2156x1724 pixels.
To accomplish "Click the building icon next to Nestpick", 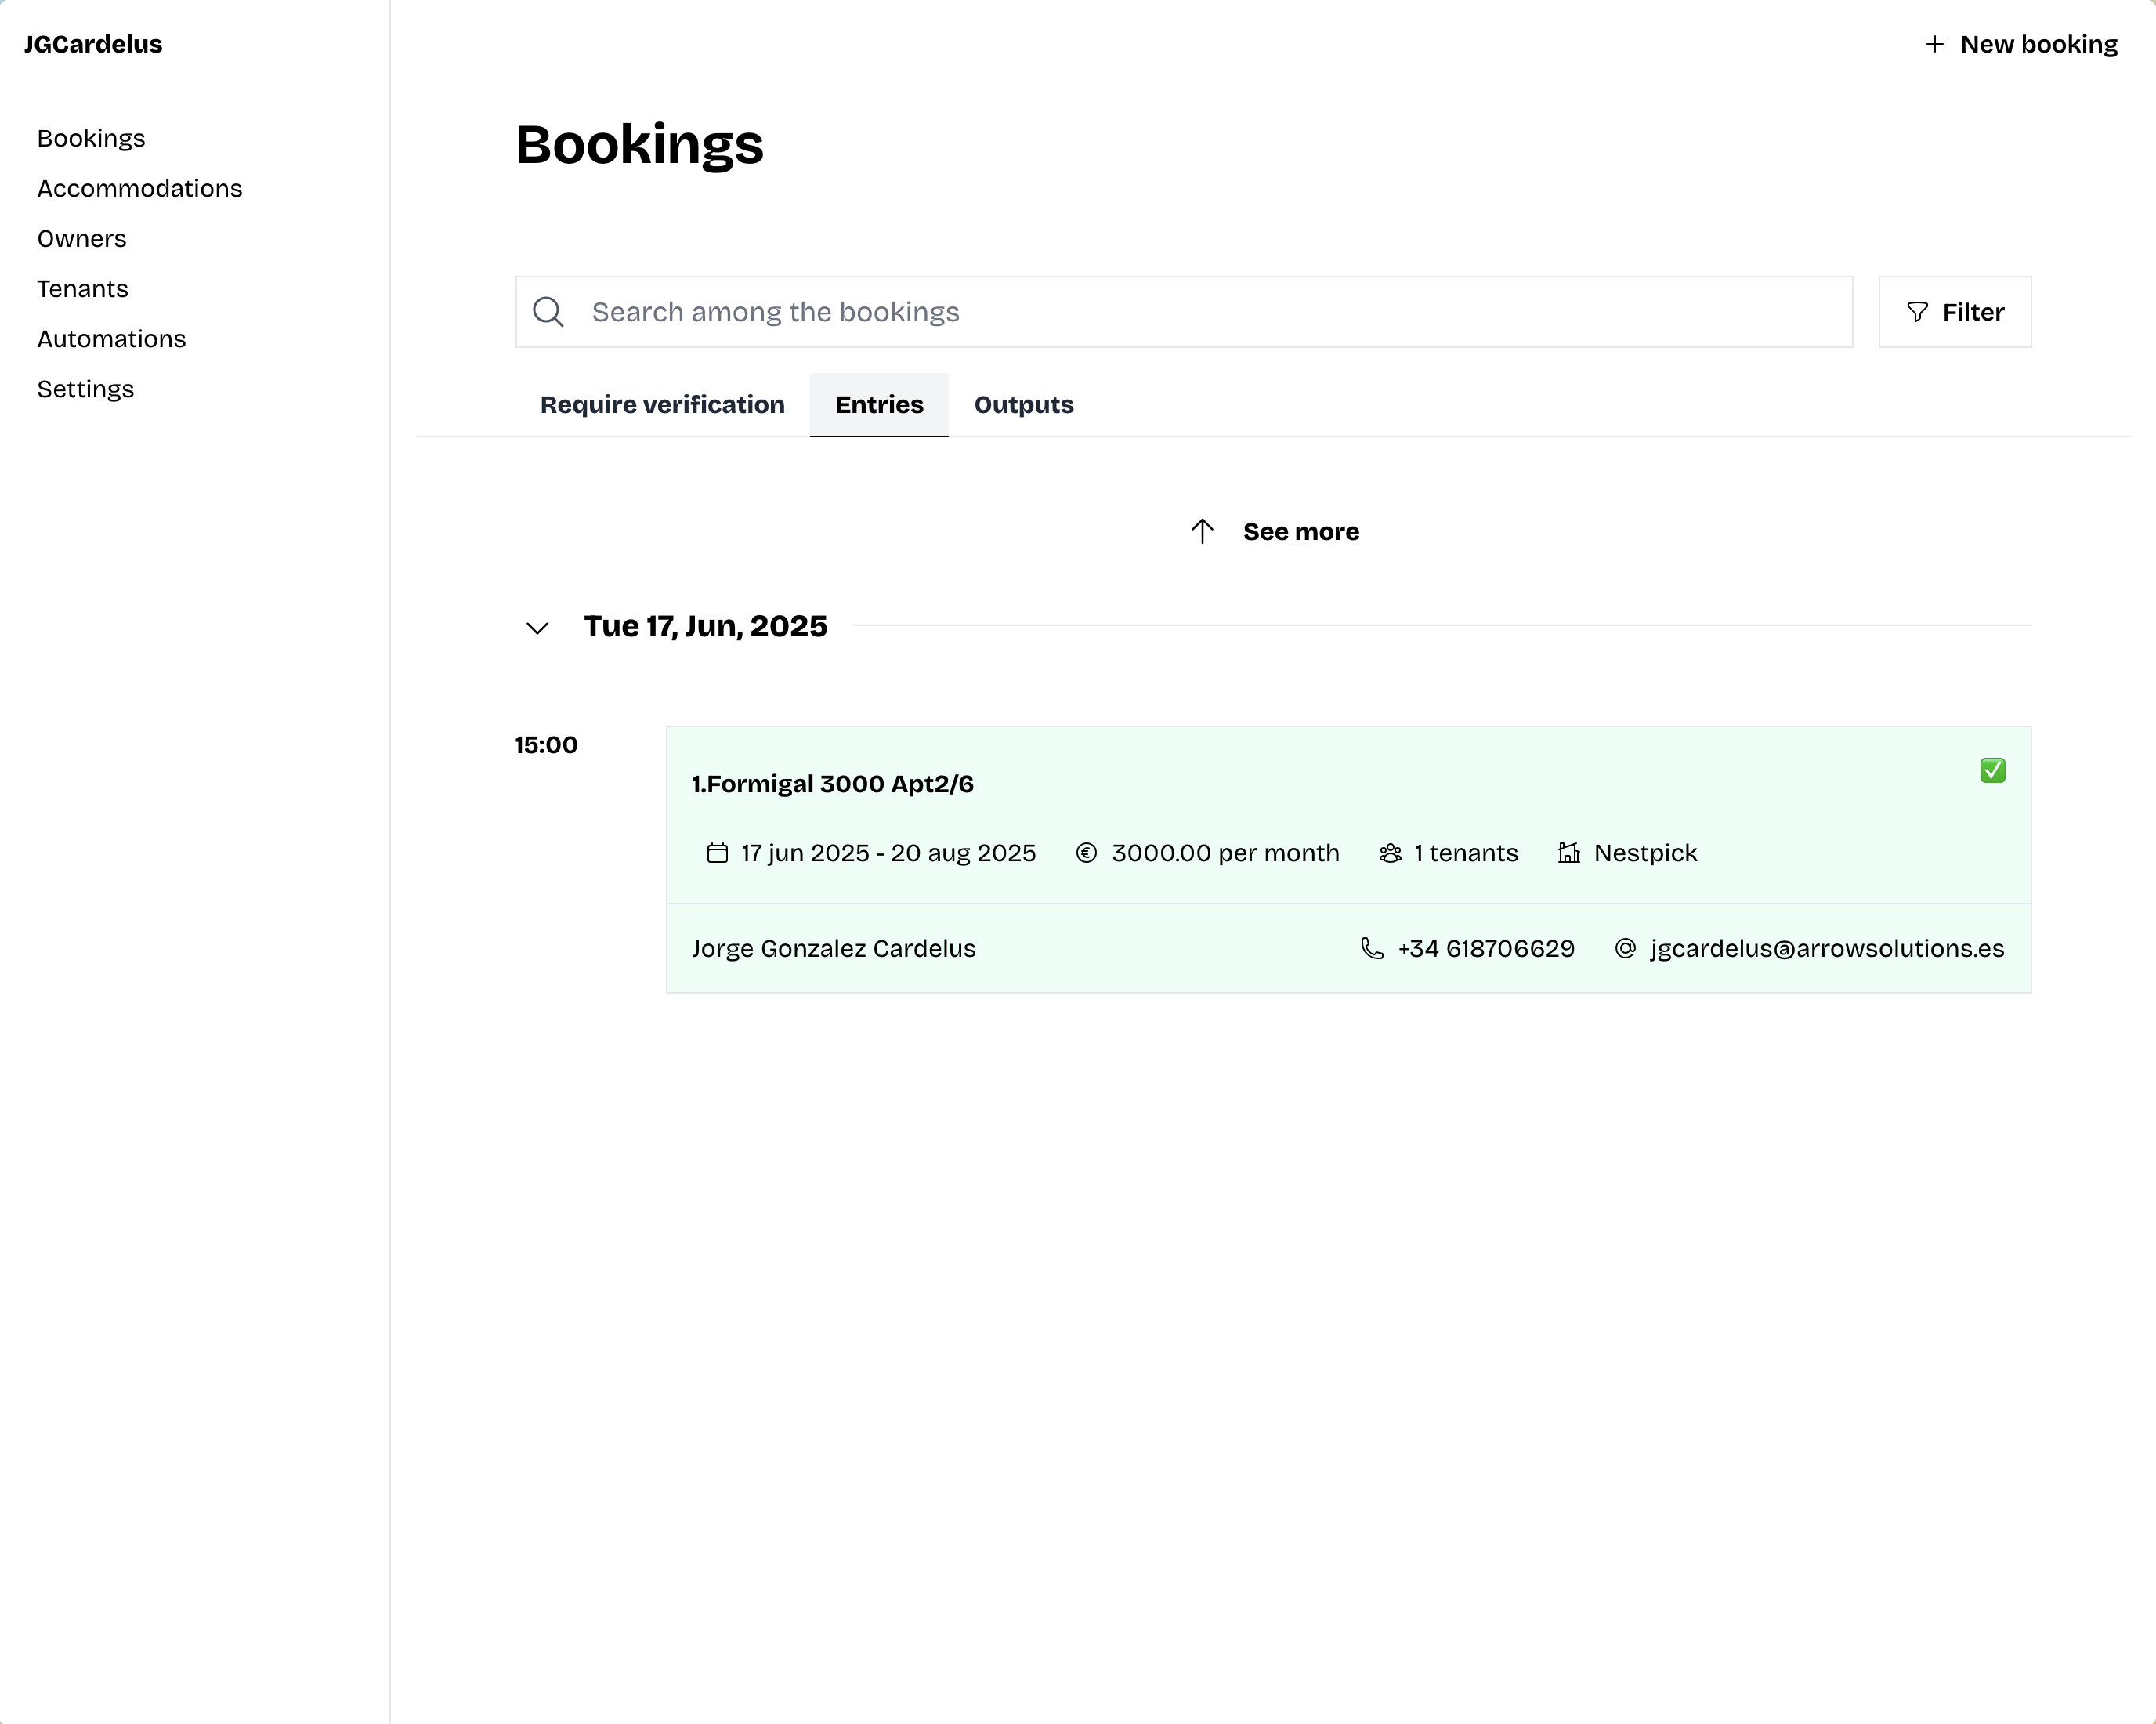I will 1569,853.
